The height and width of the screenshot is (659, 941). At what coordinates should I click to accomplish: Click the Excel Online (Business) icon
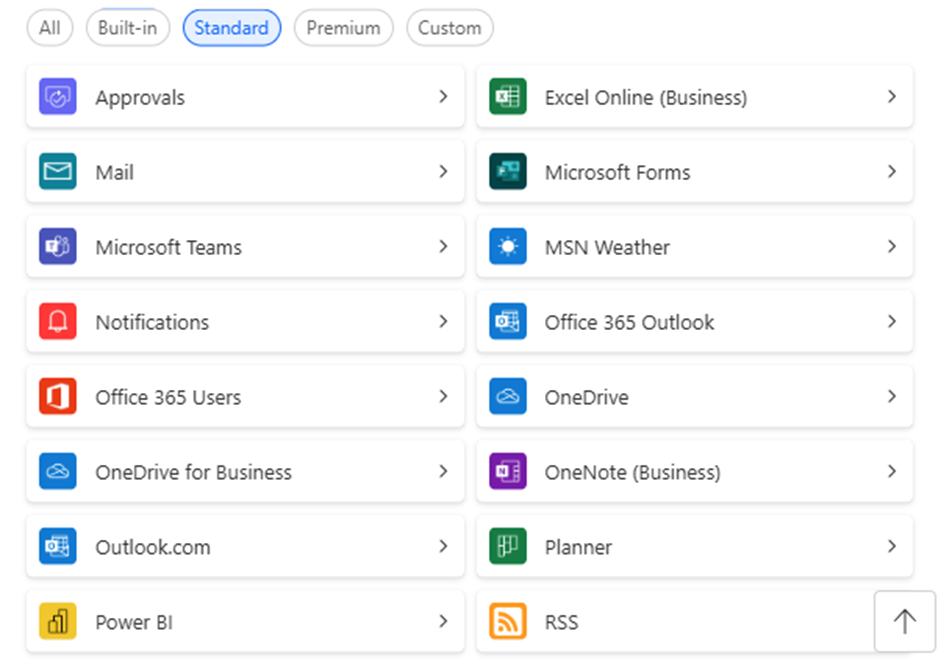pyautogui.click(x=508, y=97)
